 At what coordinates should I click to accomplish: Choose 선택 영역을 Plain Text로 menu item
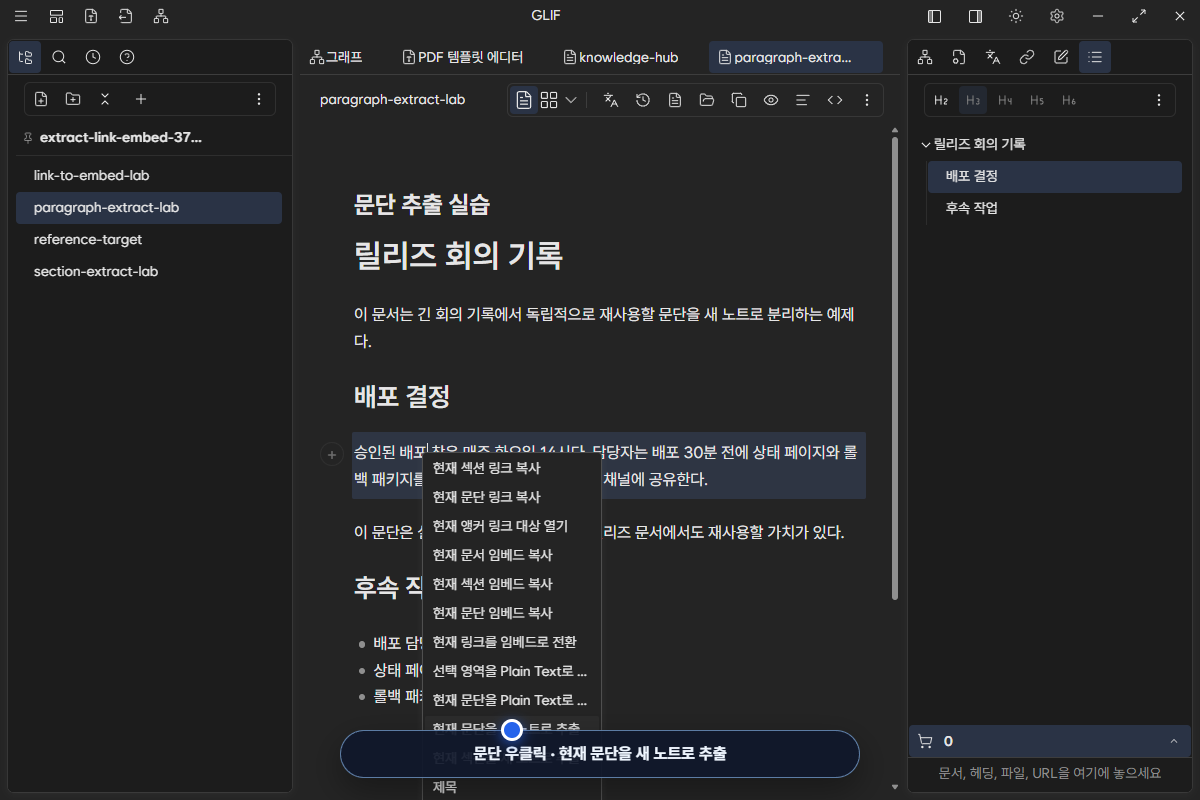(x=512, y=670)
